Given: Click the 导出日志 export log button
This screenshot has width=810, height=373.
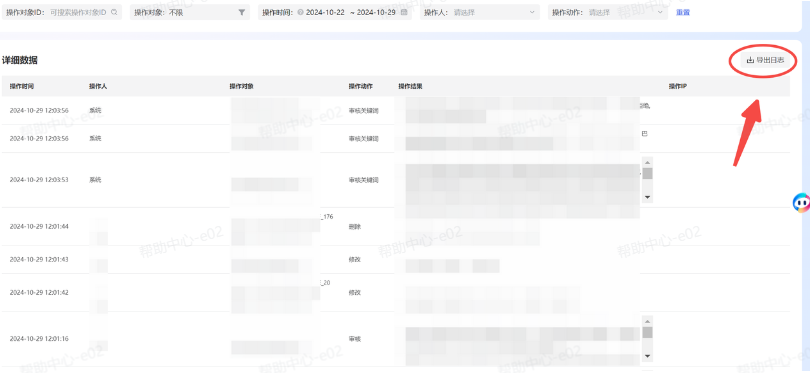Looking at the screenshot, I should click(x=765, y=60).
